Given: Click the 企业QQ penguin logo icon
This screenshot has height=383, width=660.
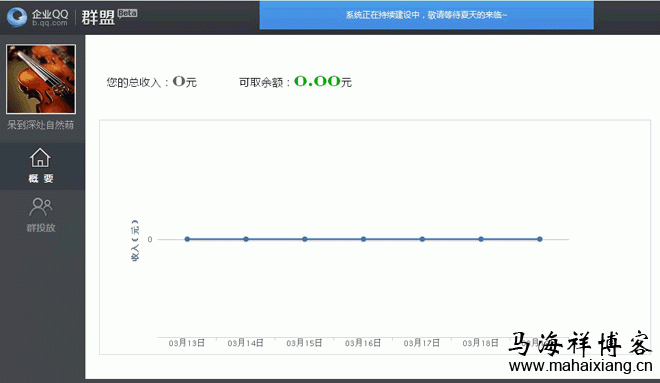Looking at the screenshot, I should 17,17.
